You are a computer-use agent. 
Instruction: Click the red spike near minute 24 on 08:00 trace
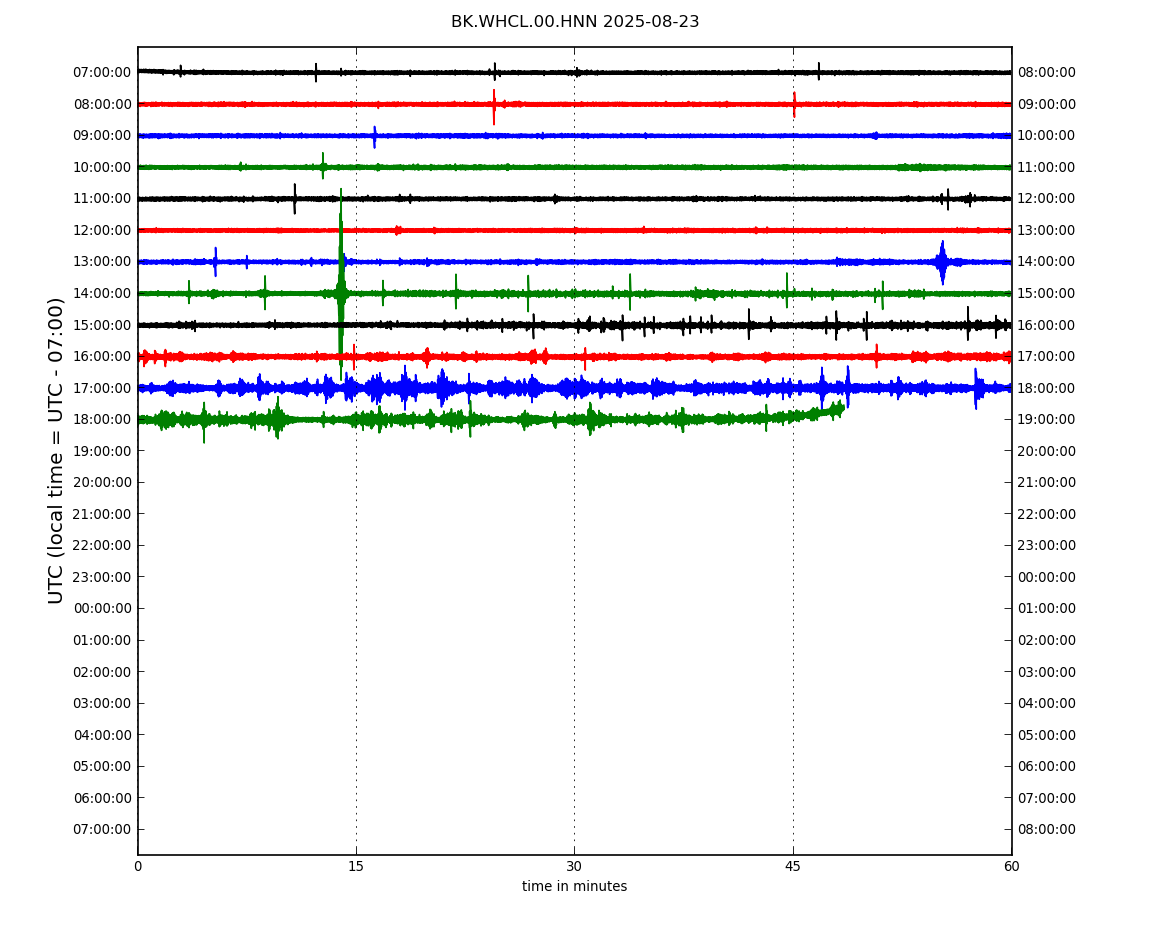[x=494, y=106]
